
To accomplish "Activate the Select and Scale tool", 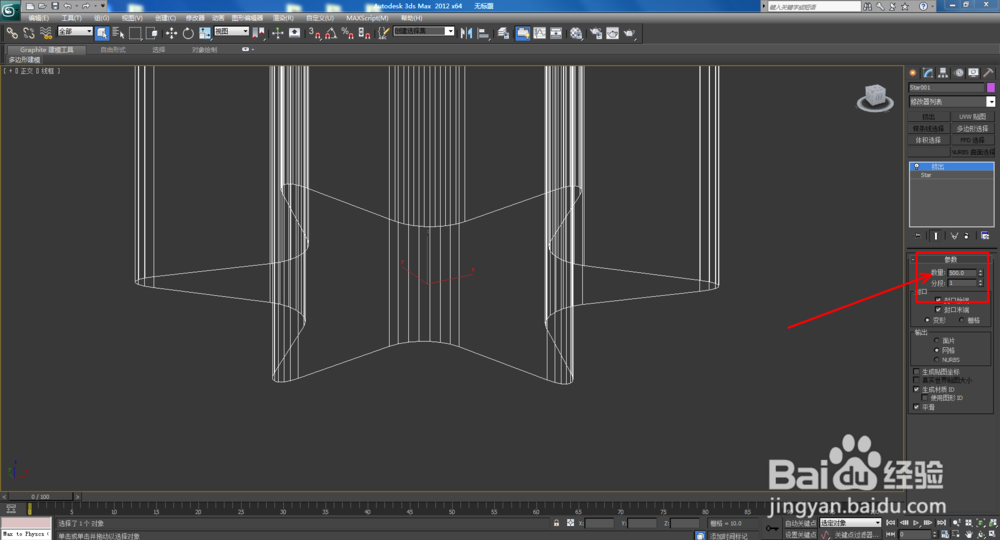I will point(205,33).
